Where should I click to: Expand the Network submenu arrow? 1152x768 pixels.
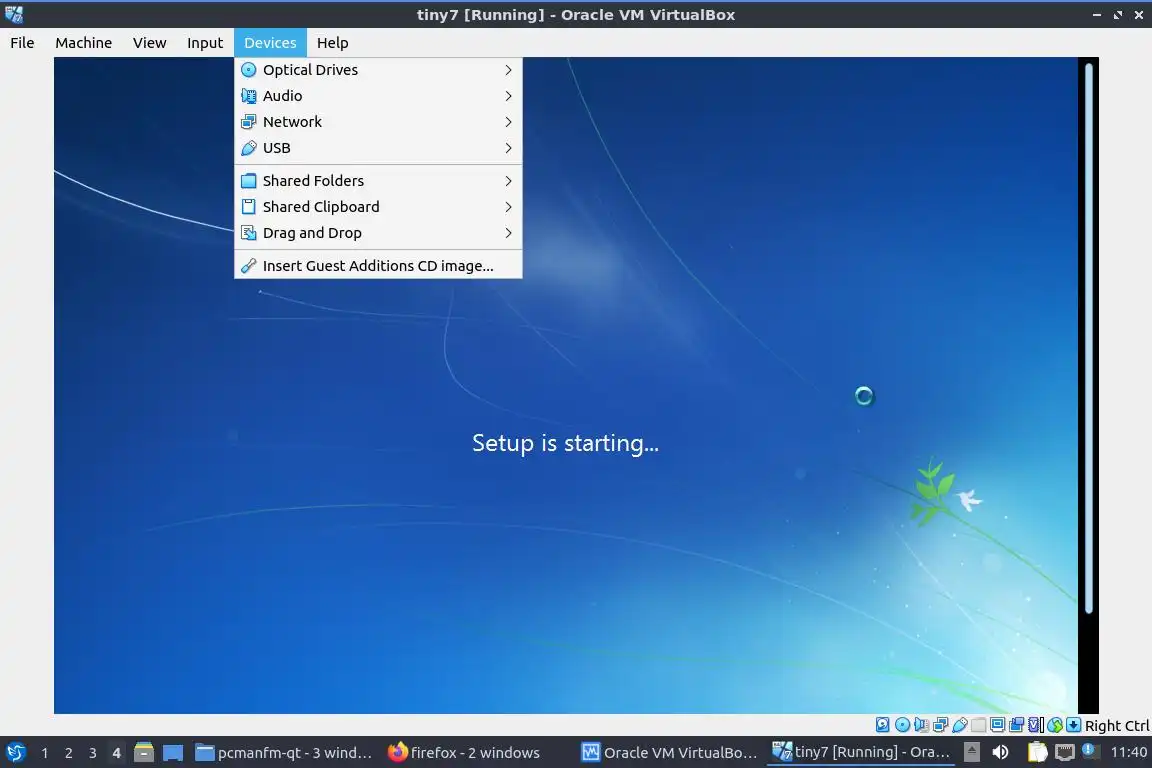[508, 121]
